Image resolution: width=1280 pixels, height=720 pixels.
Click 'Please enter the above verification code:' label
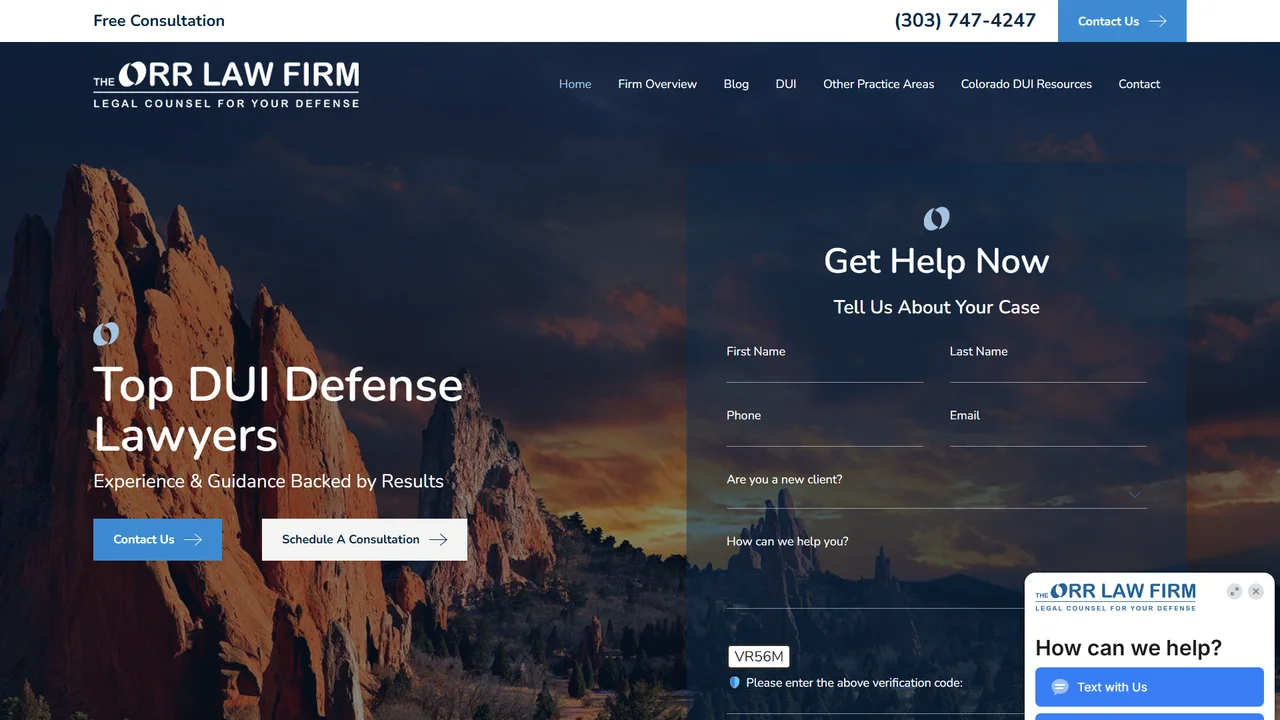(854, 683)
